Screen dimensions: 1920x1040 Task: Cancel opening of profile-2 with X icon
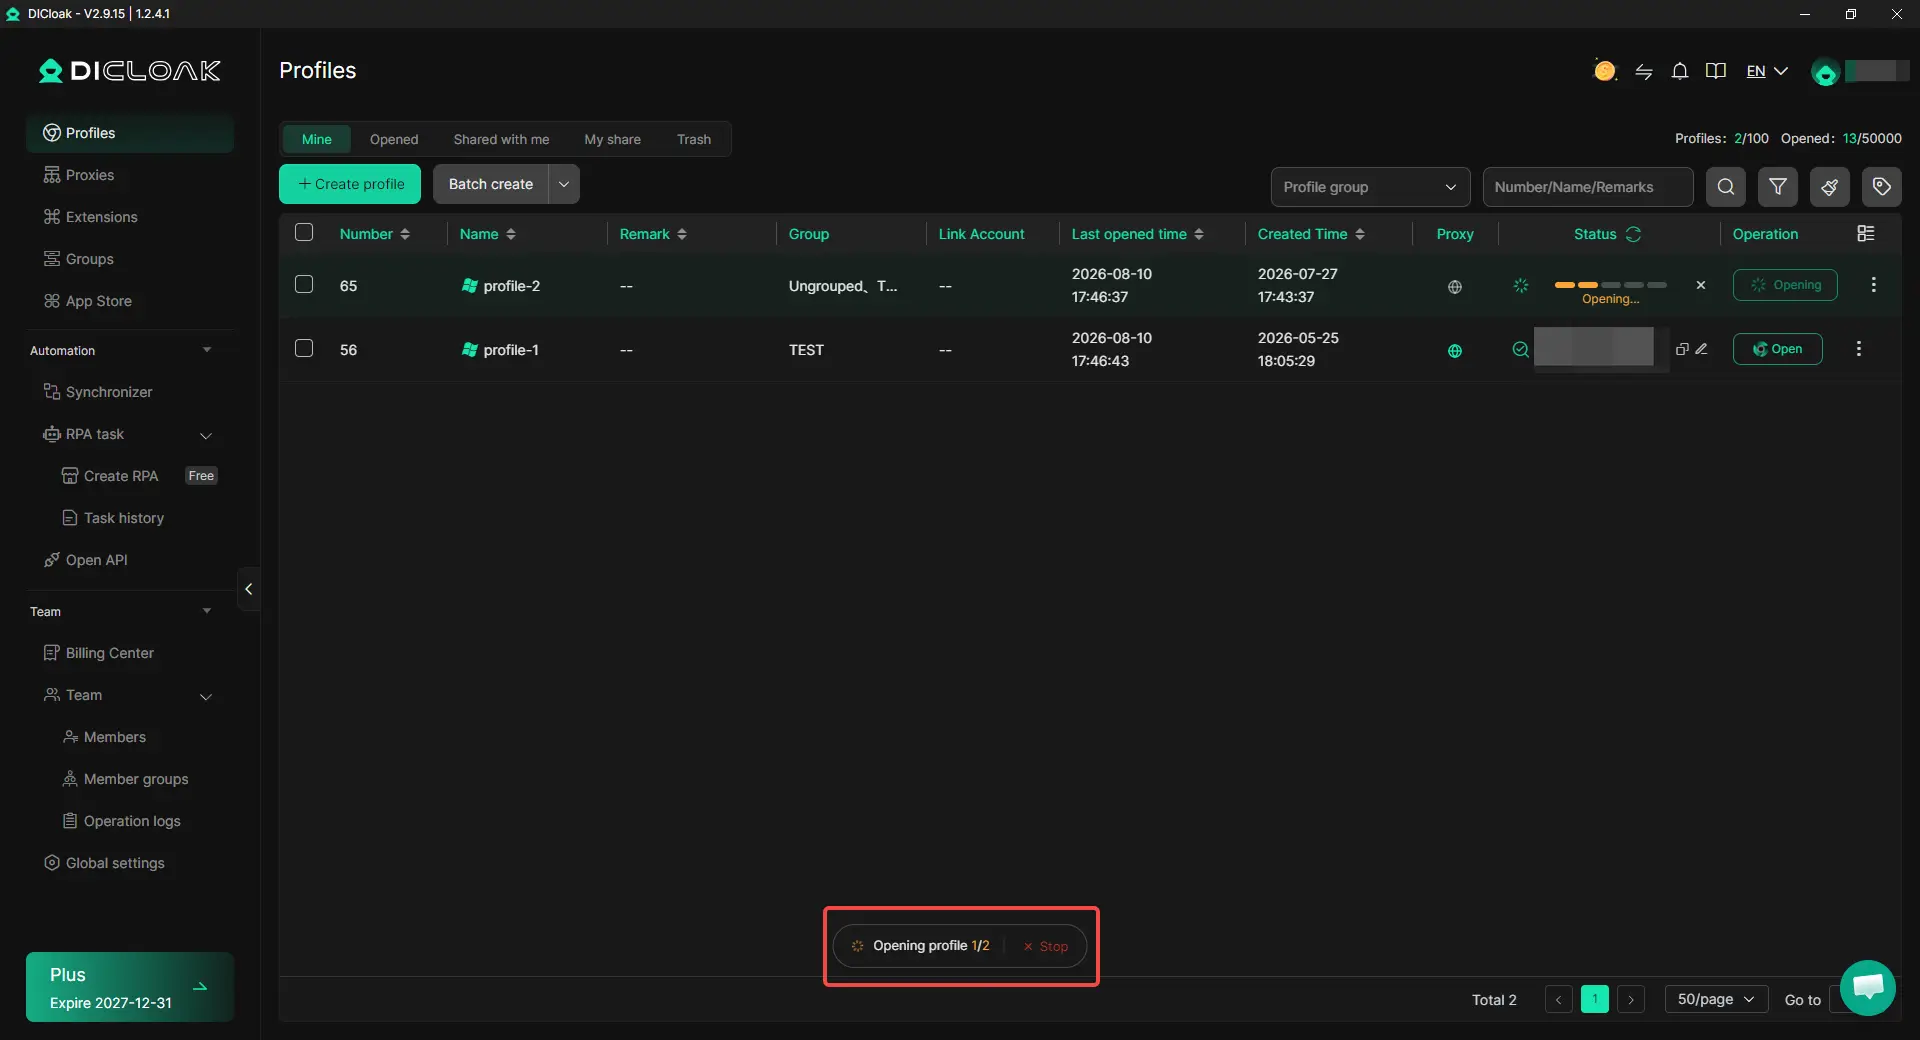1700,285
